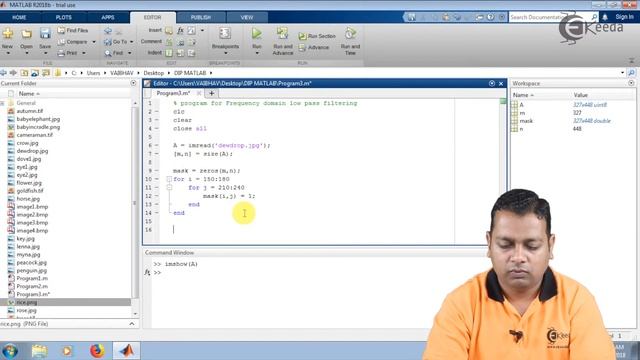Select dewdrop.jpg in Current Folder
Viewport: 640px width, 360px height.
click(32, 151)
